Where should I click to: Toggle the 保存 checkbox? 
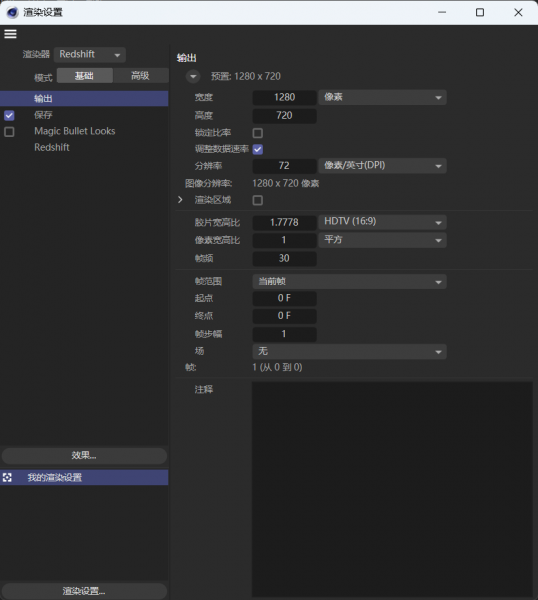(x=9, y=115)
